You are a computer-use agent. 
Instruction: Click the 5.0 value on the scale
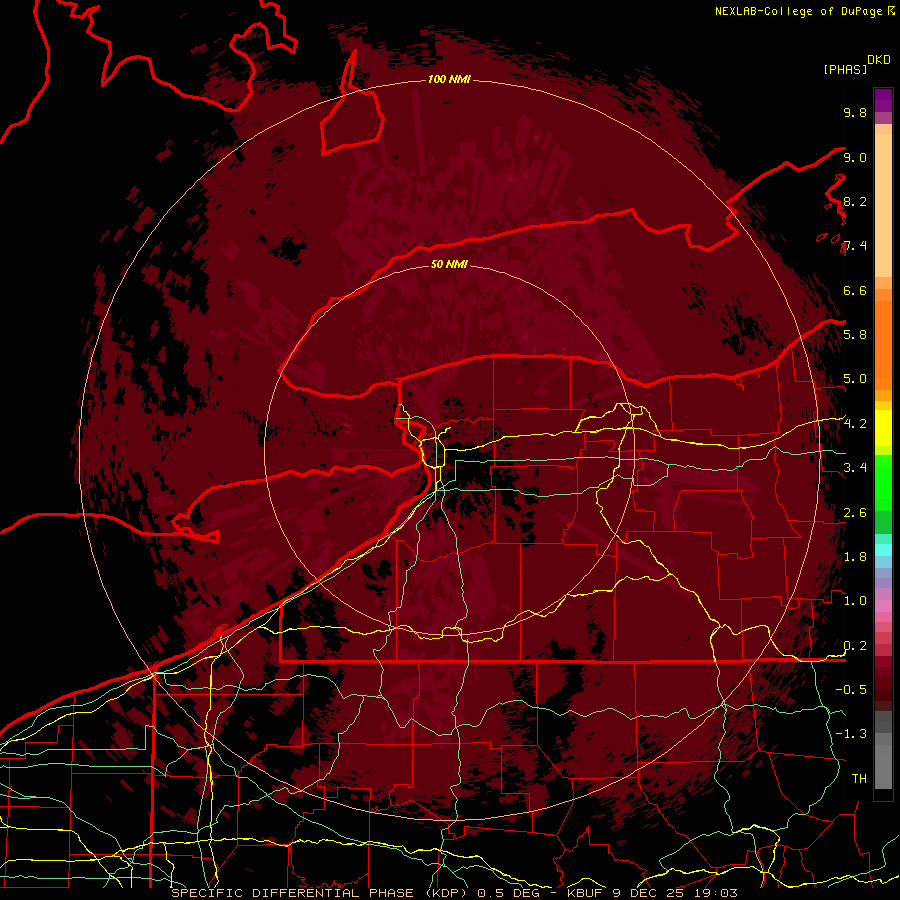coord(855,379)
